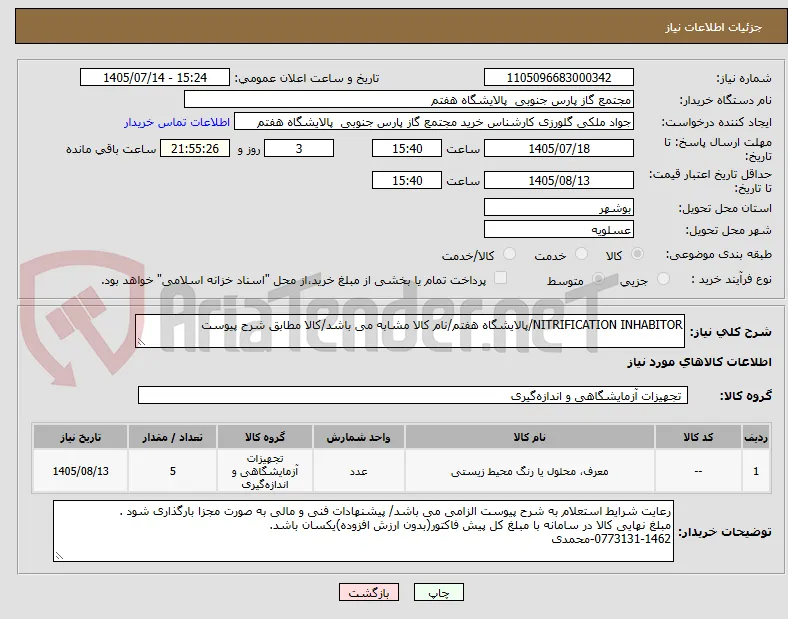The width and height of the screenshot is (788, 619).
Task: Click the resize handle of buyer notes
Action: pos(59,556)
